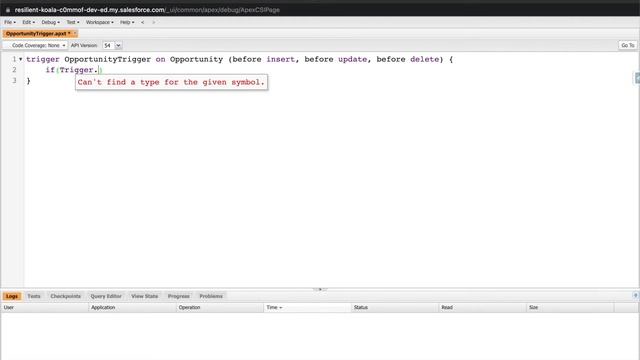Click the 'delete' keyword on line 1
The width and height of the screenshot is (640, 360).
tap(424, 59)
